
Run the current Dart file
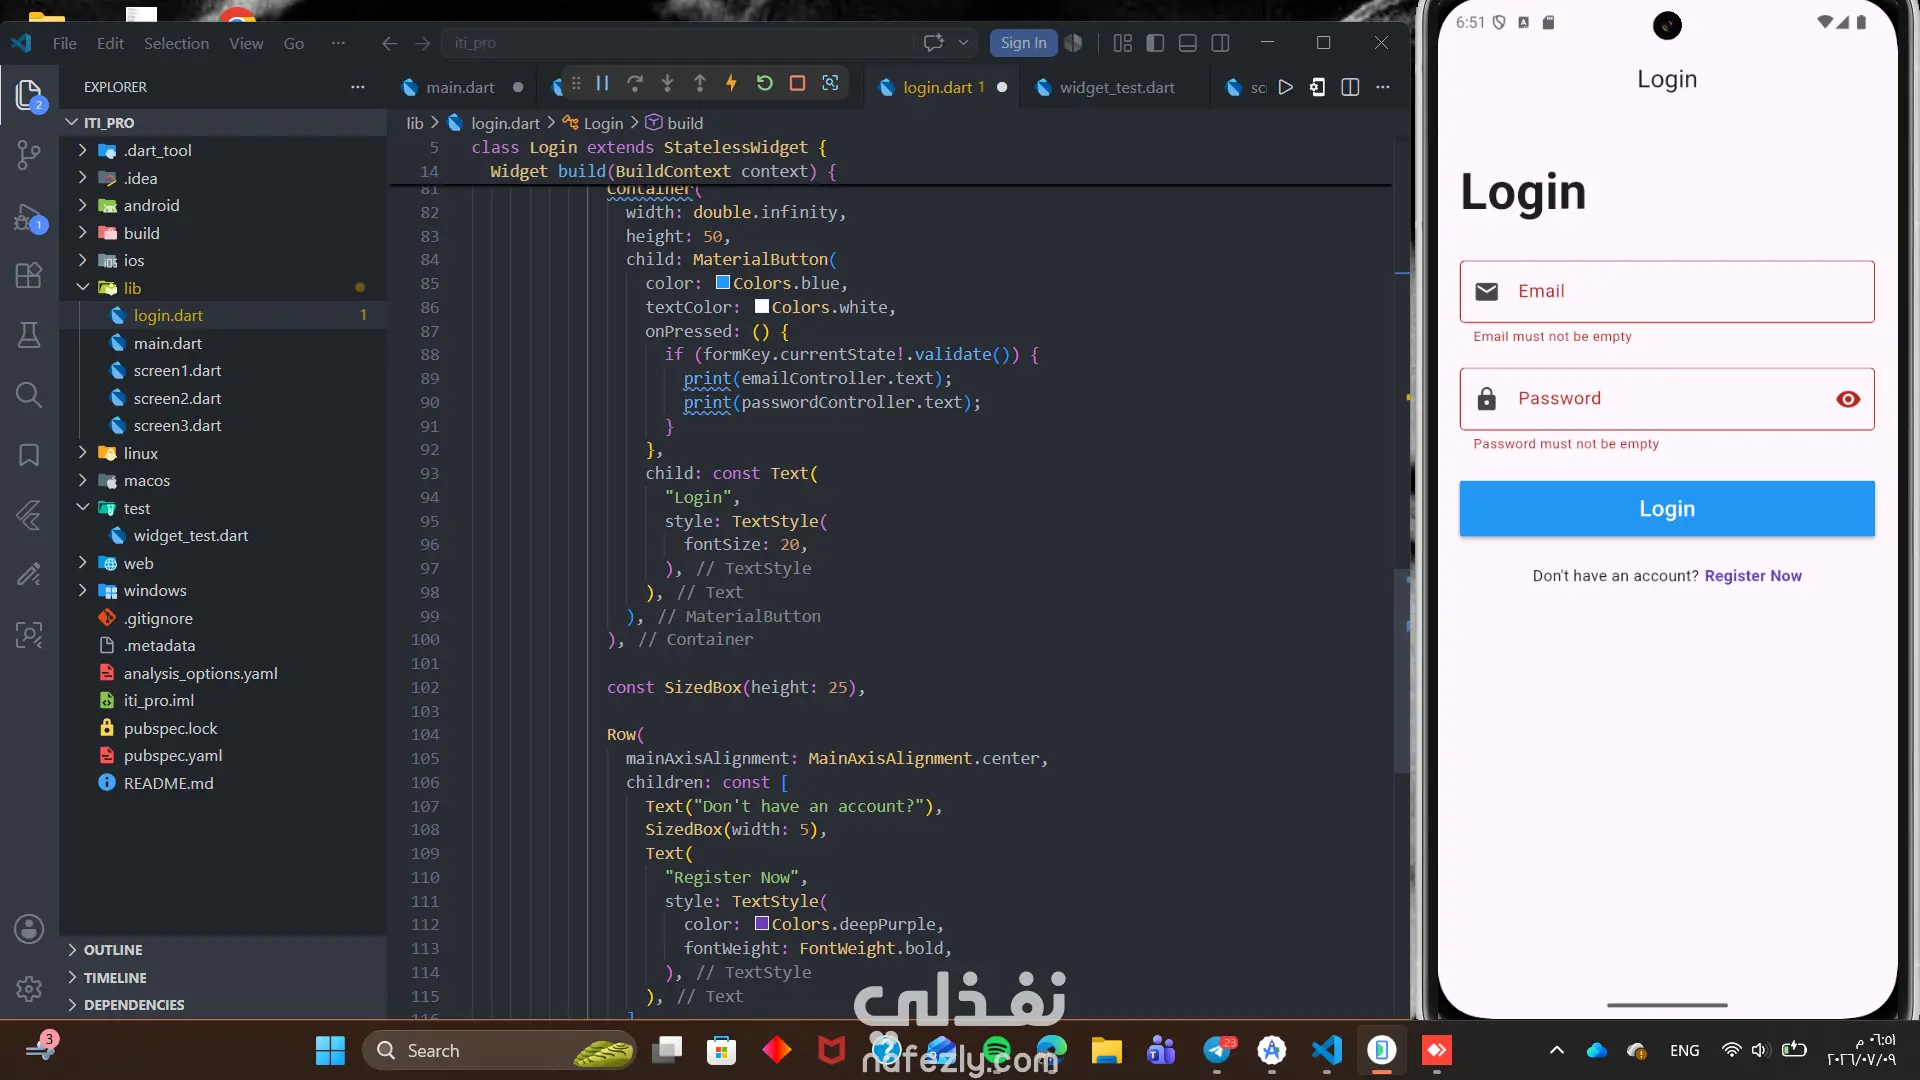(1286, 87)
